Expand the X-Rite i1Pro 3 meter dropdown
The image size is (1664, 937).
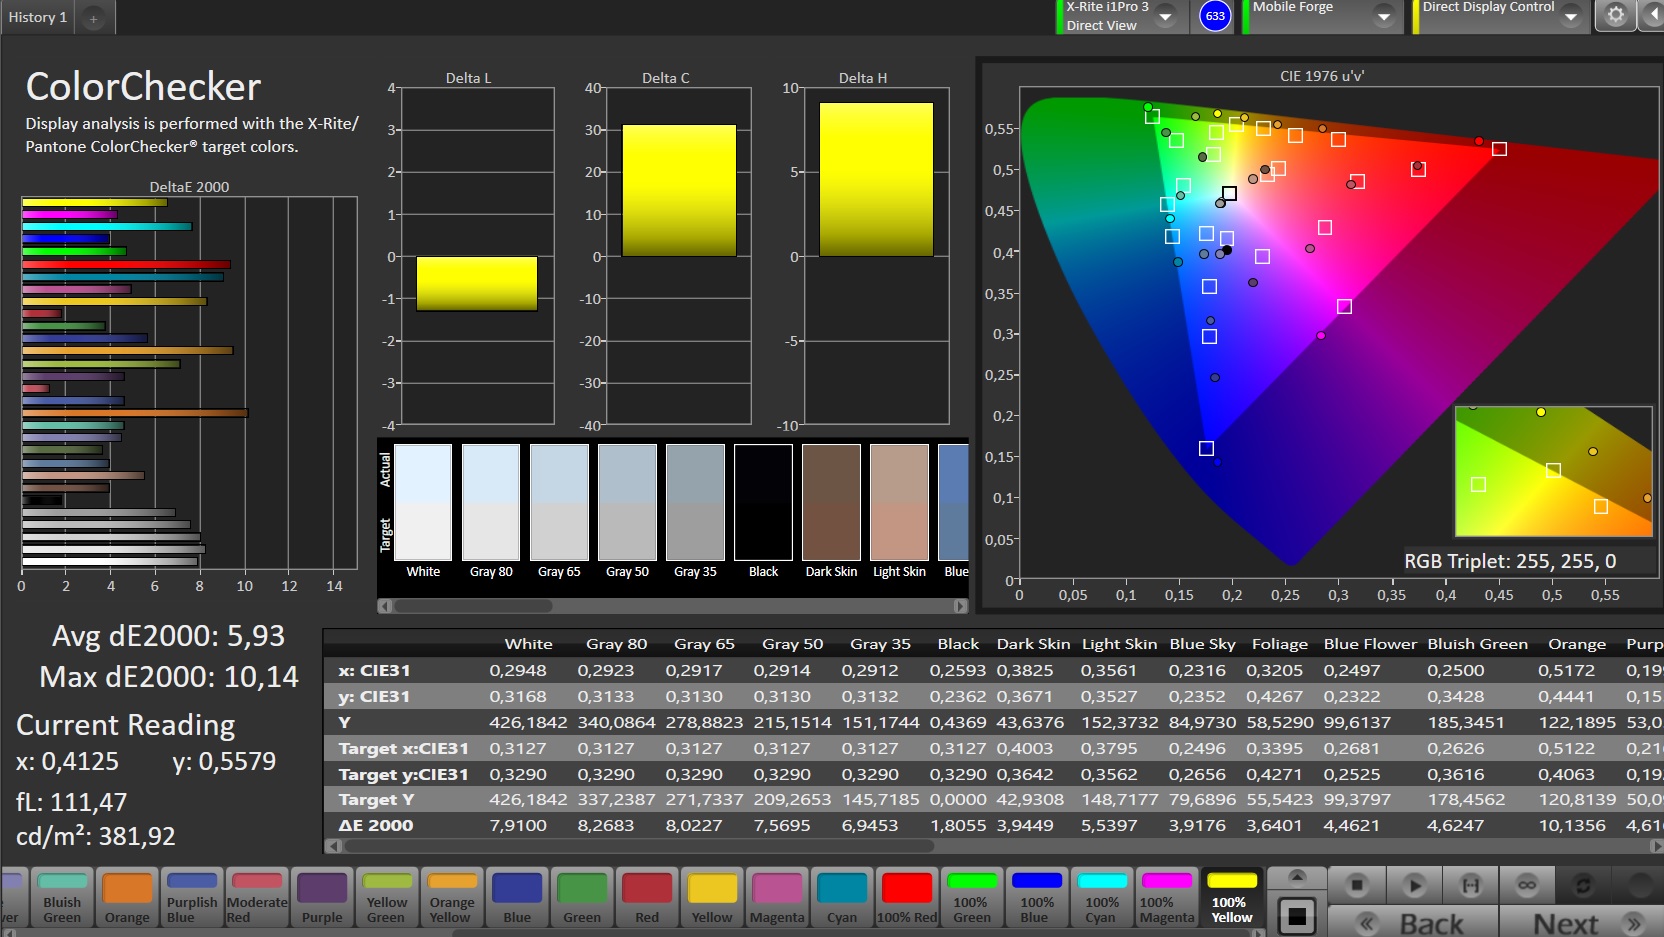1165,16
